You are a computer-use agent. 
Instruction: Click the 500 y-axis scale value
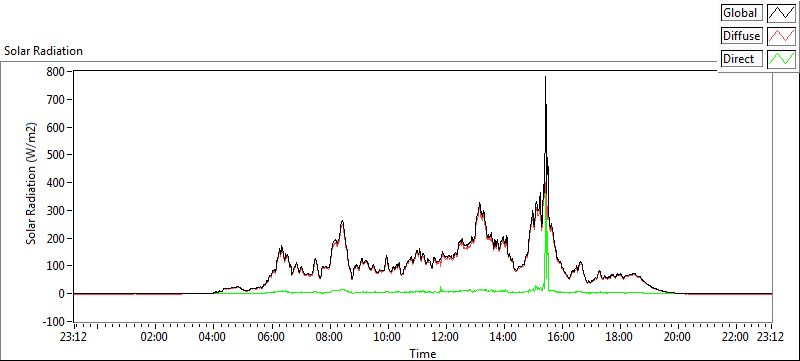56,155
